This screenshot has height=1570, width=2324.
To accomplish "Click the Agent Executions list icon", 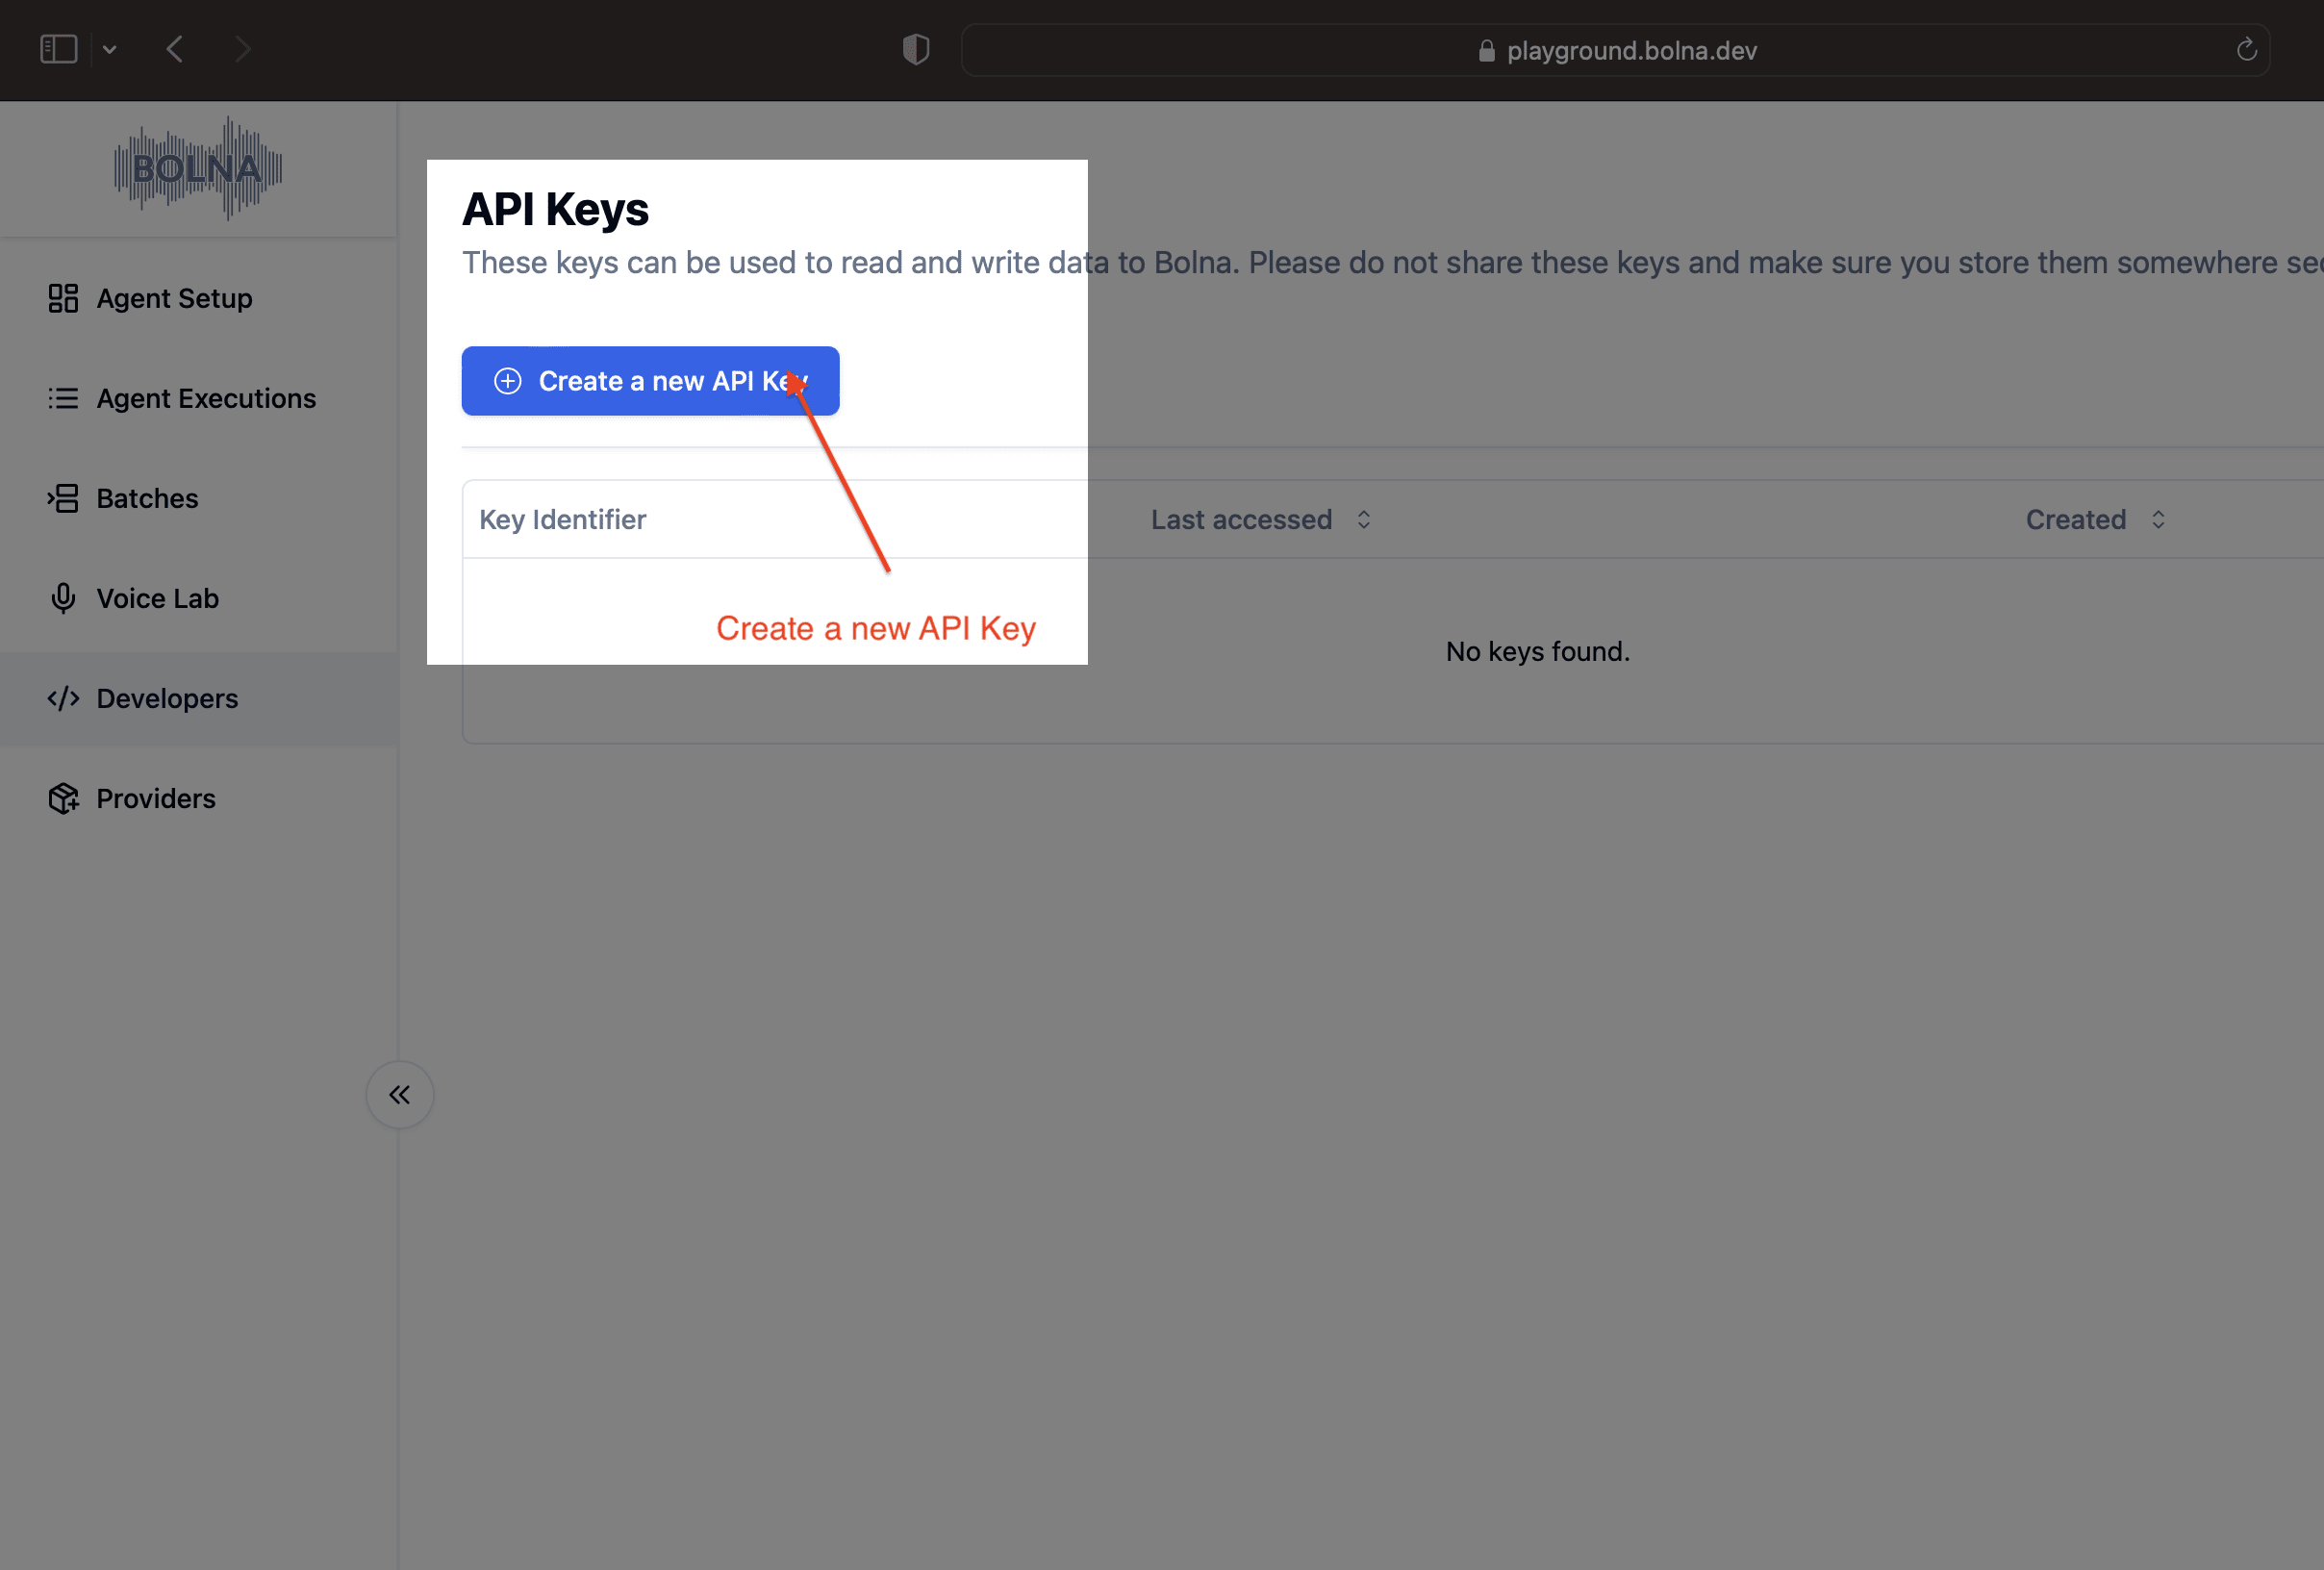I will click(x=63, y=398).
